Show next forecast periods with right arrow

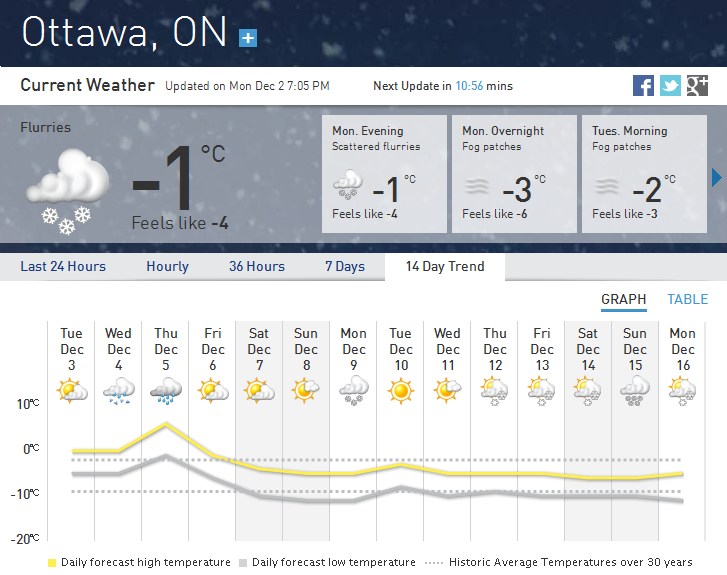(x=716, y=178)
